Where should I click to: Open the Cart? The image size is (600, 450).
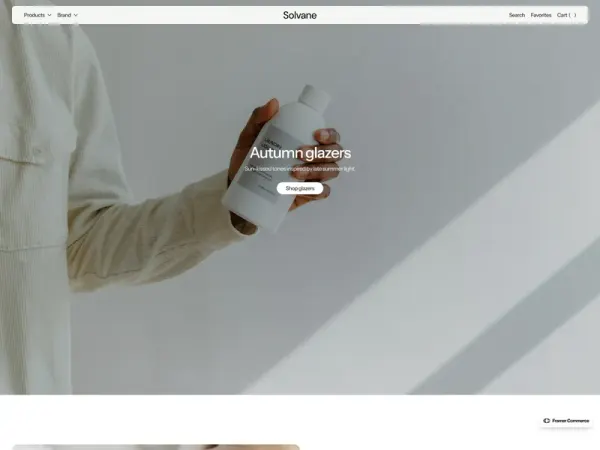click(x=566, y=15)
